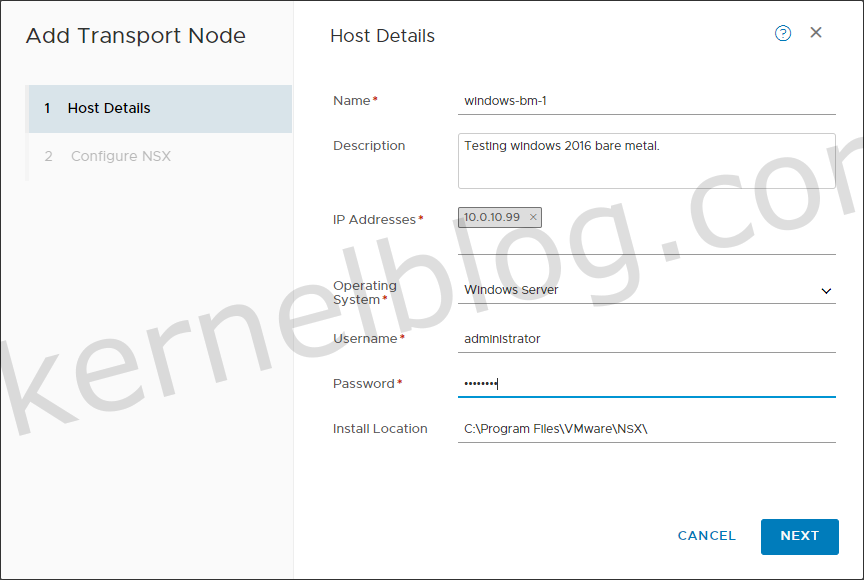Open the help icon in Host Details
Image resolution: width=864 pixels, height=580 pixels.
point(782,33)
